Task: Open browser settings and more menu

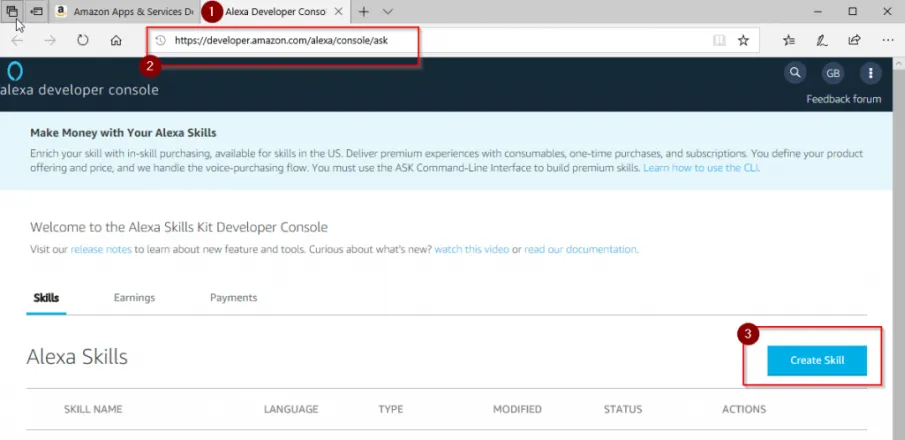Action: 888,40
